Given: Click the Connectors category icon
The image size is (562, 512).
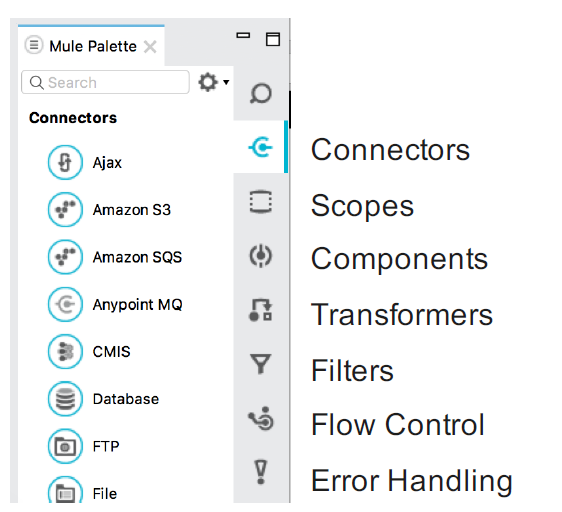Looking at the screenshot, I should tap(261, 147).
